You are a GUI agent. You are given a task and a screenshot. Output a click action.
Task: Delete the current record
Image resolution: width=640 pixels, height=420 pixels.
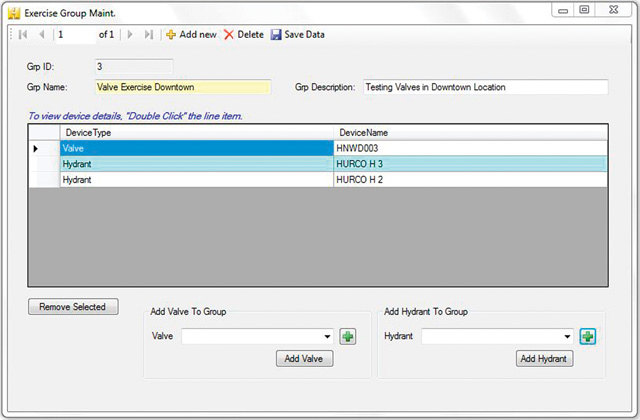(x=243, y=35)
